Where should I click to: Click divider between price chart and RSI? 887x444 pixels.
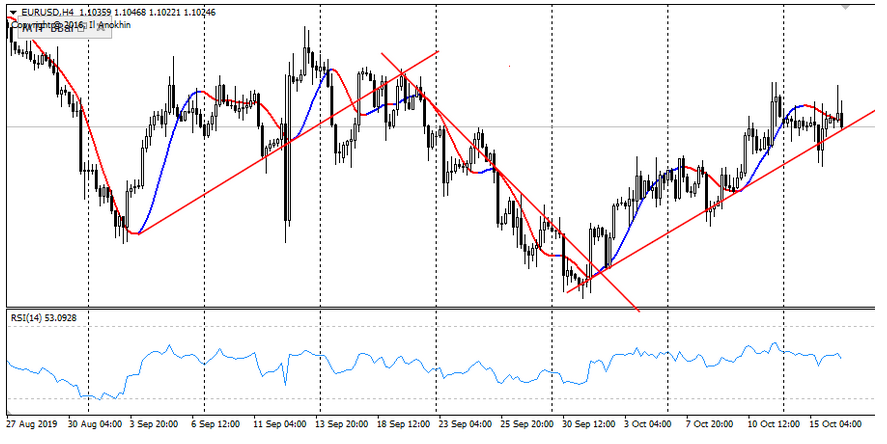440,307
